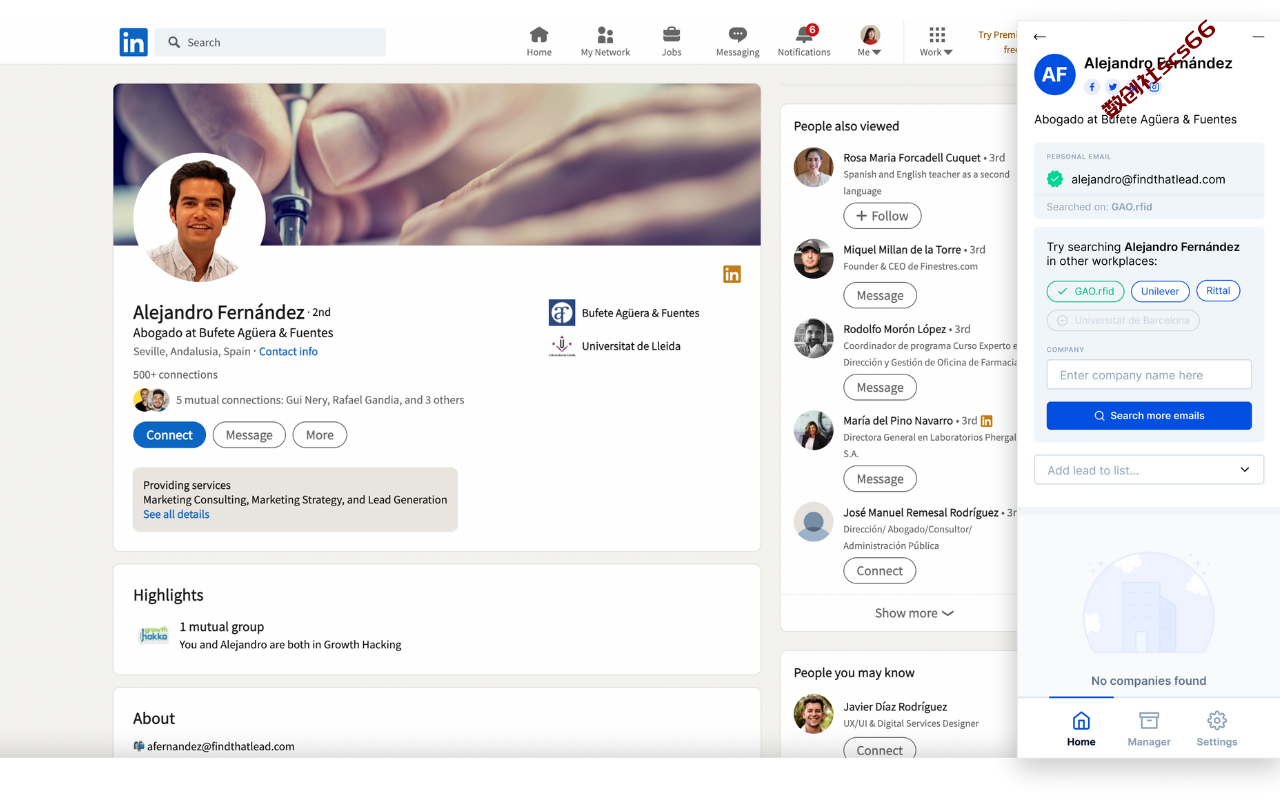Open Contact info link
This screenshot has height=800, width=1280.
tap(288, 351)
